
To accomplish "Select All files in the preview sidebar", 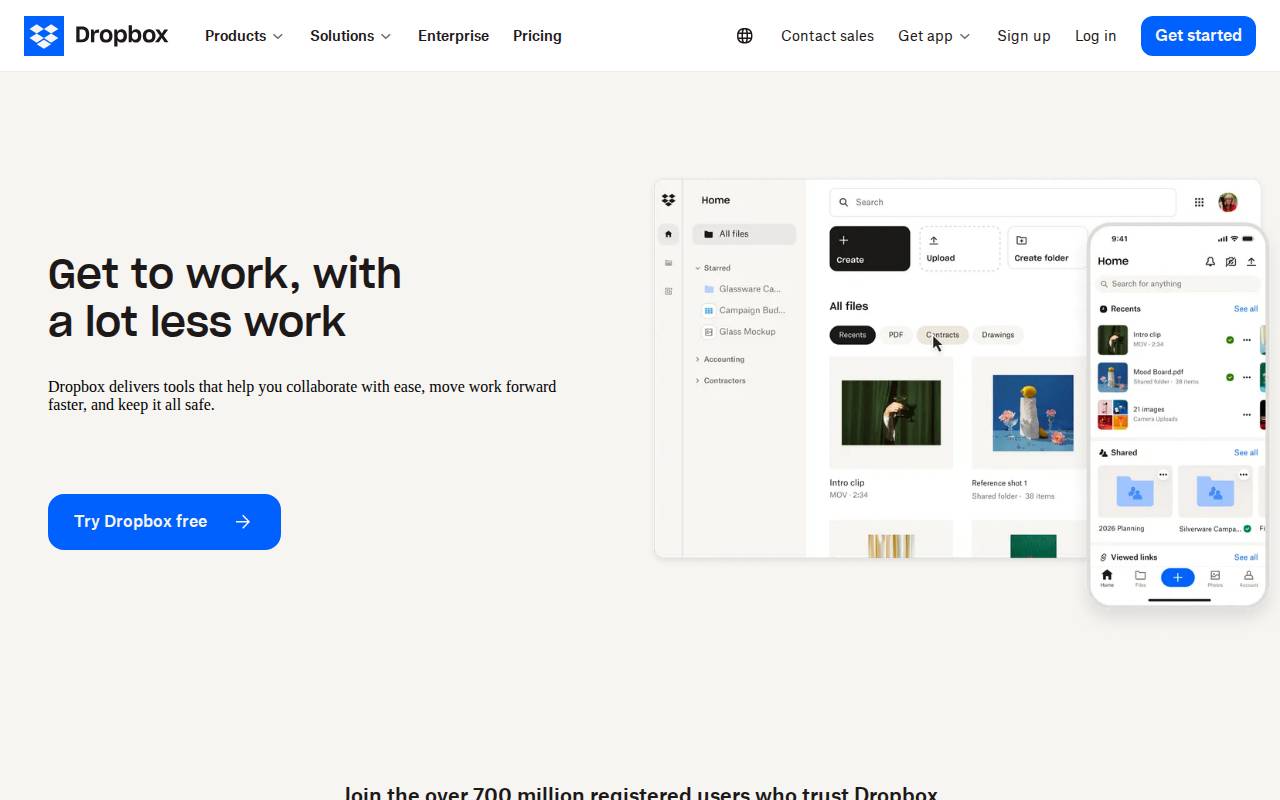I will coord(744,234).
